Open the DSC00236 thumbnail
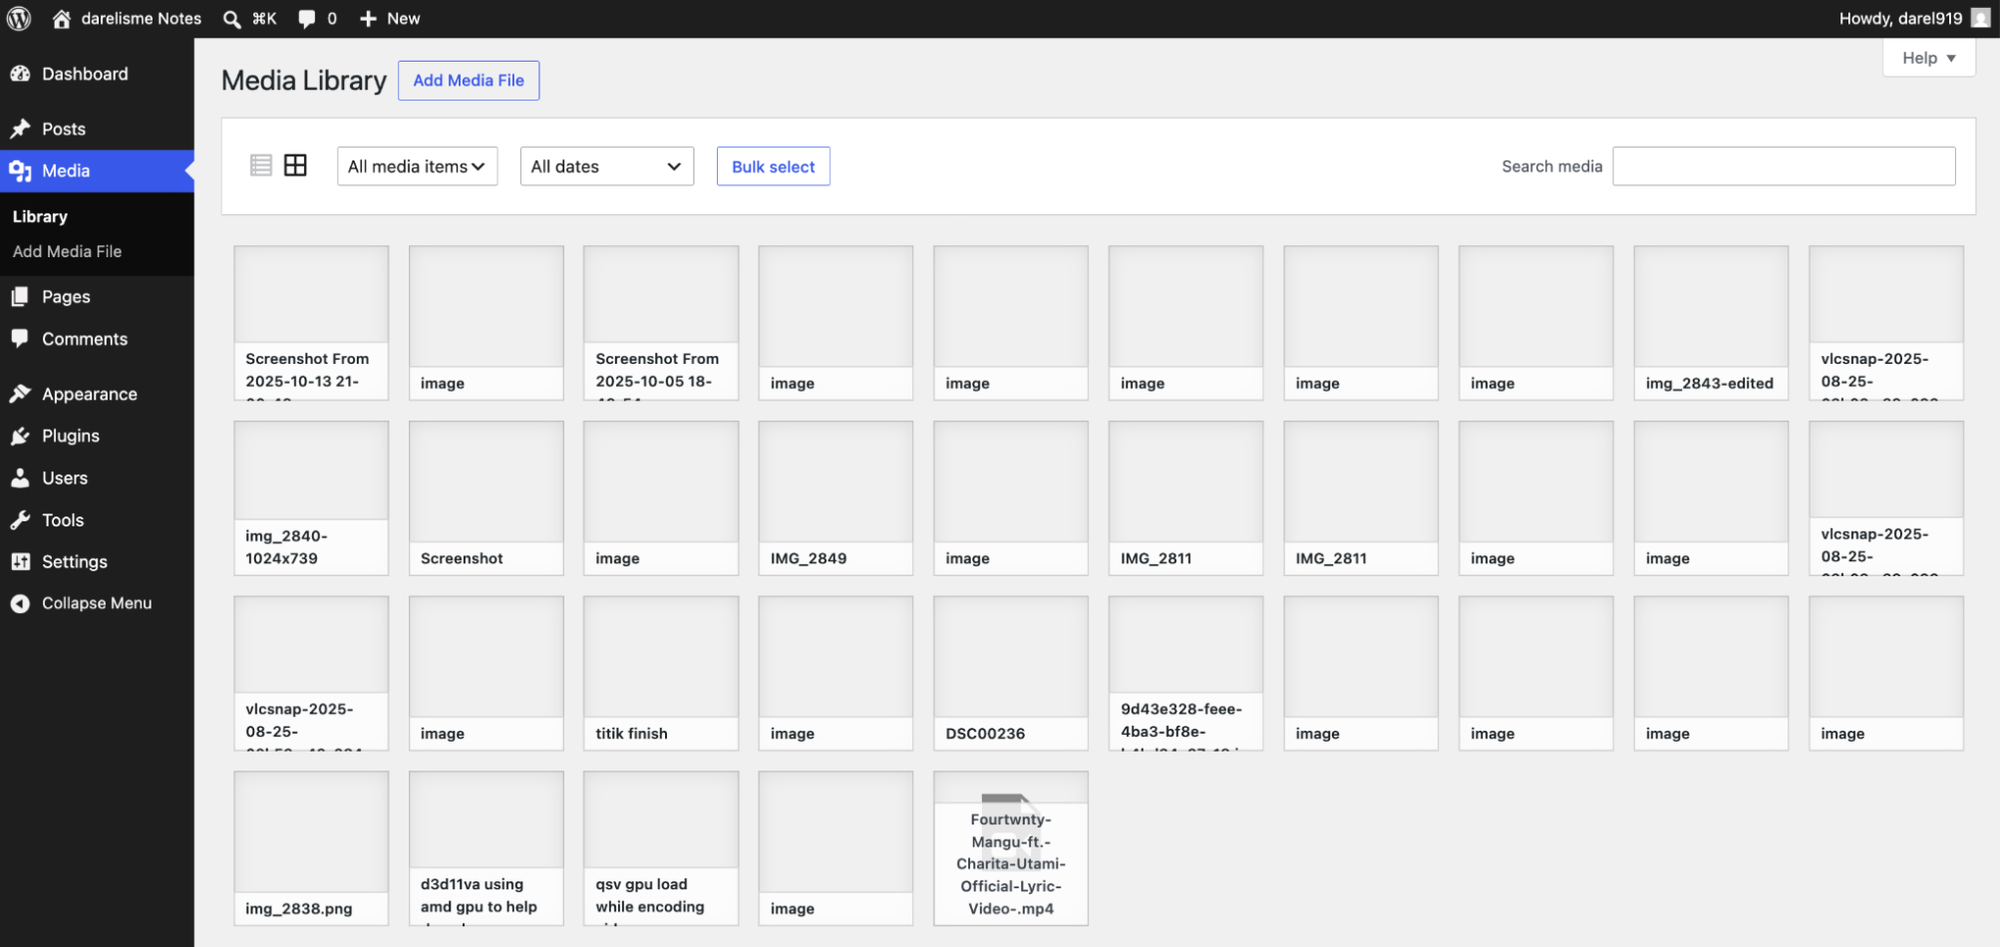 (1011, 673)
